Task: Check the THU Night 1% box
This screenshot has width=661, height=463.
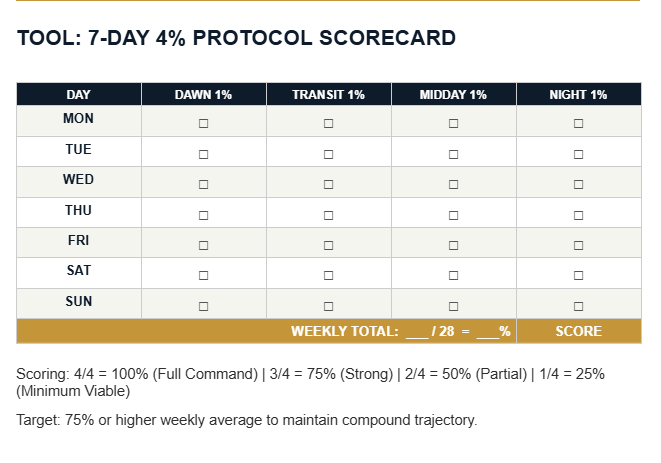Action: pos(578,215)
